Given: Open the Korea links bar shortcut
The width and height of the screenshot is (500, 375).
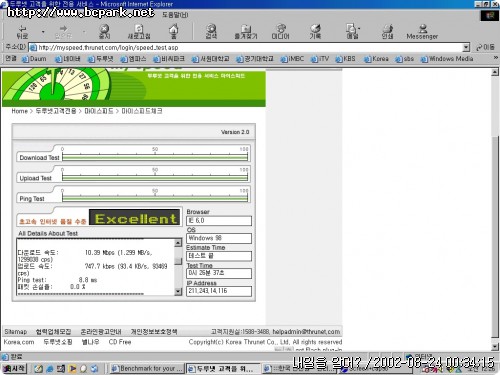Looking at the screenshot, I should (x=376, y=59).
